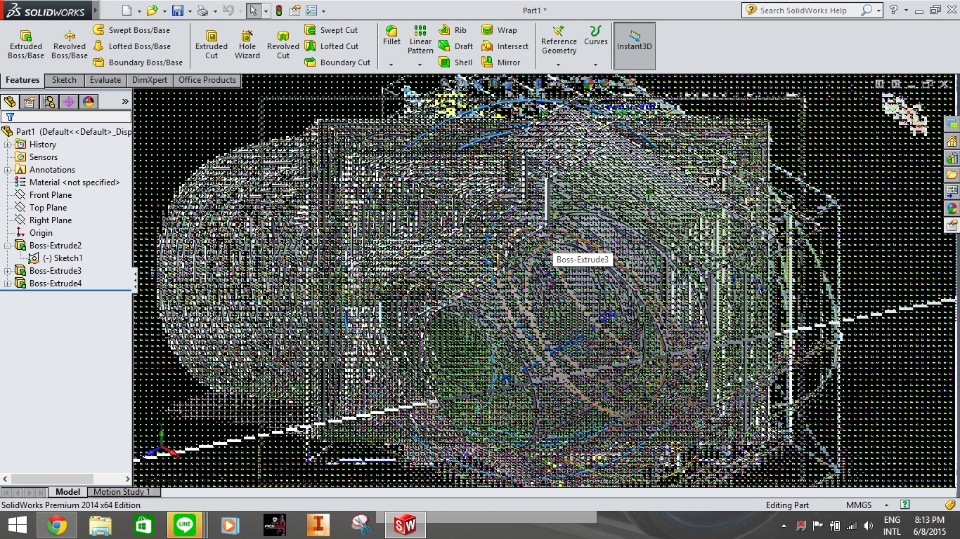Open the Curves dropdown arrow
The height and width of the screenshot is (539, 960).
click(595, 64)
